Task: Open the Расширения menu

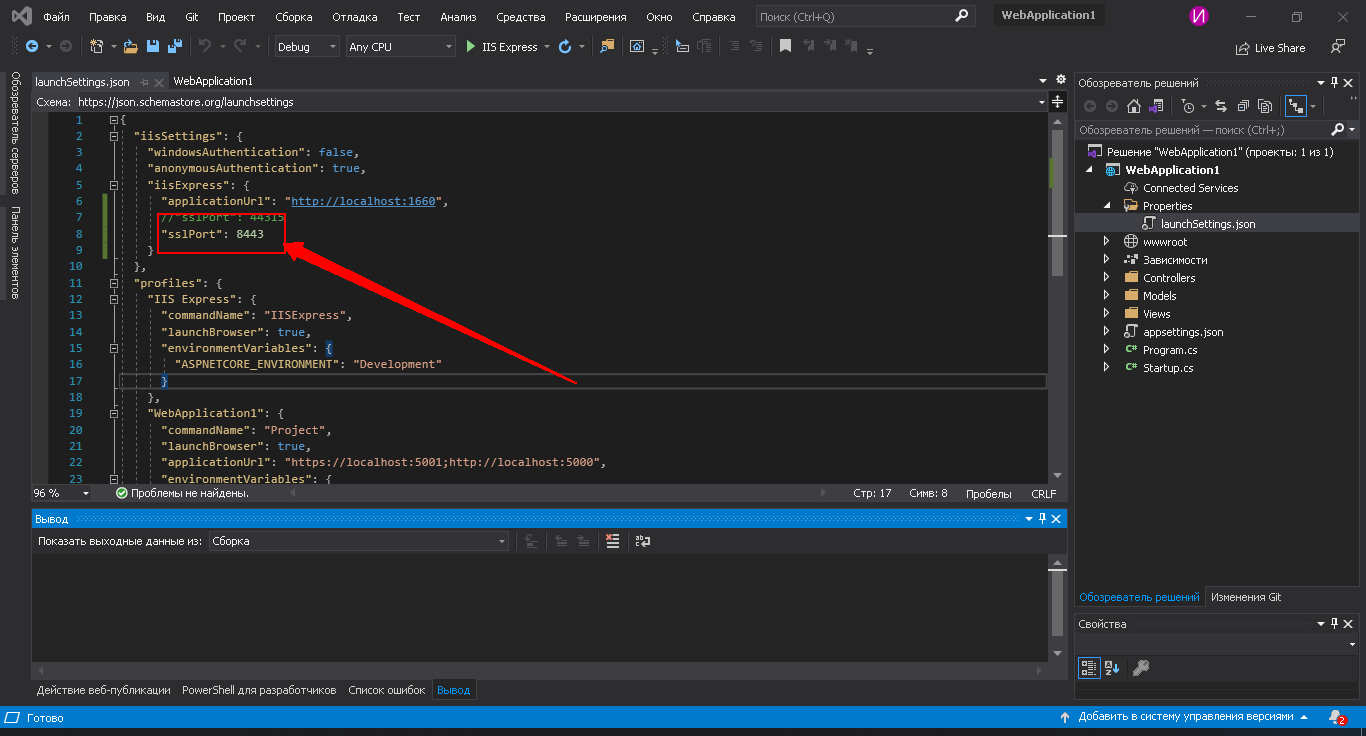Action: 595,17
